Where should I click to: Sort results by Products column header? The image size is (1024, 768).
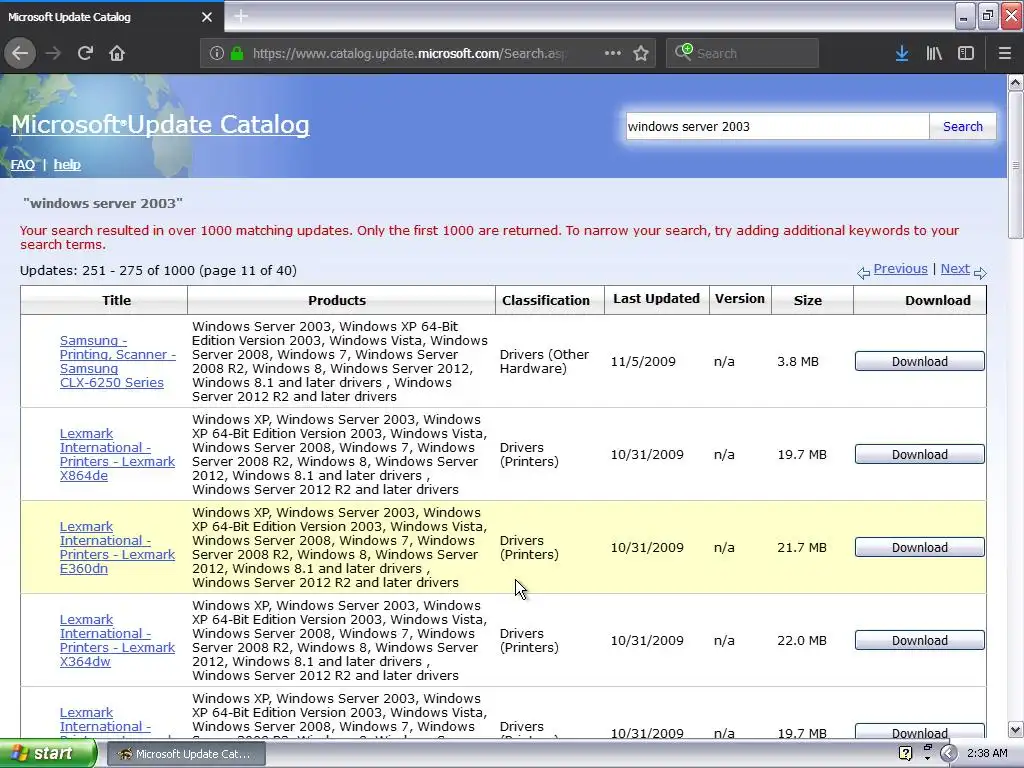coord(337,300)
